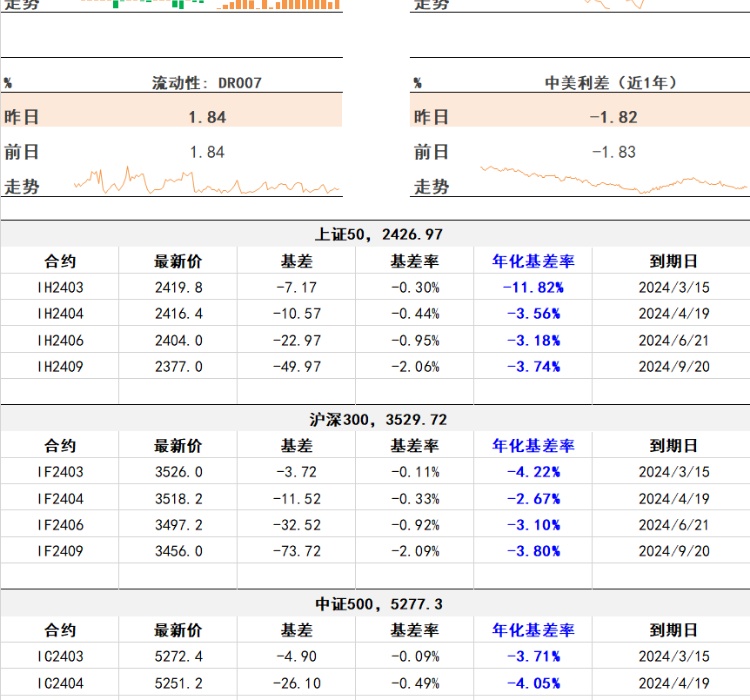The width and height of the screenshot is (750, 700).
Task: Click 中美利差 昨日 value -1.82
Action: point(614,117)
